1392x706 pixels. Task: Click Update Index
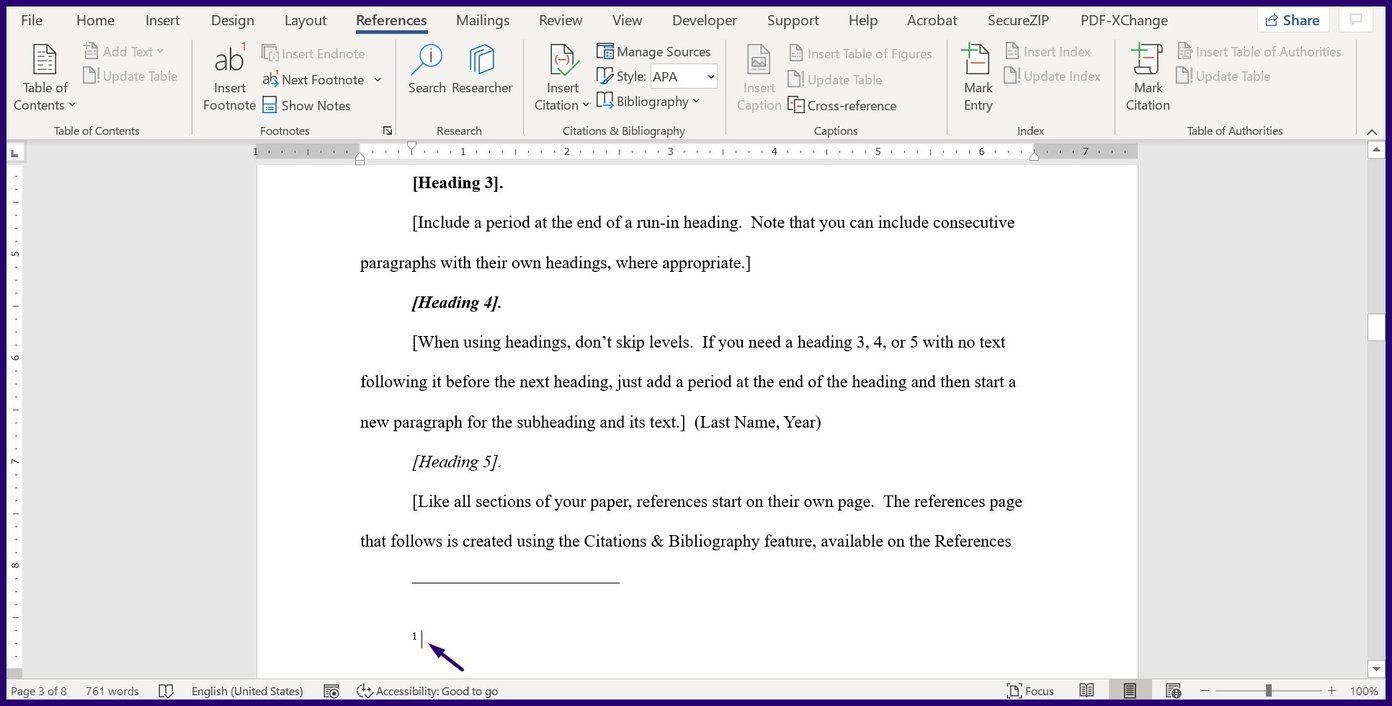[1052, 76]
